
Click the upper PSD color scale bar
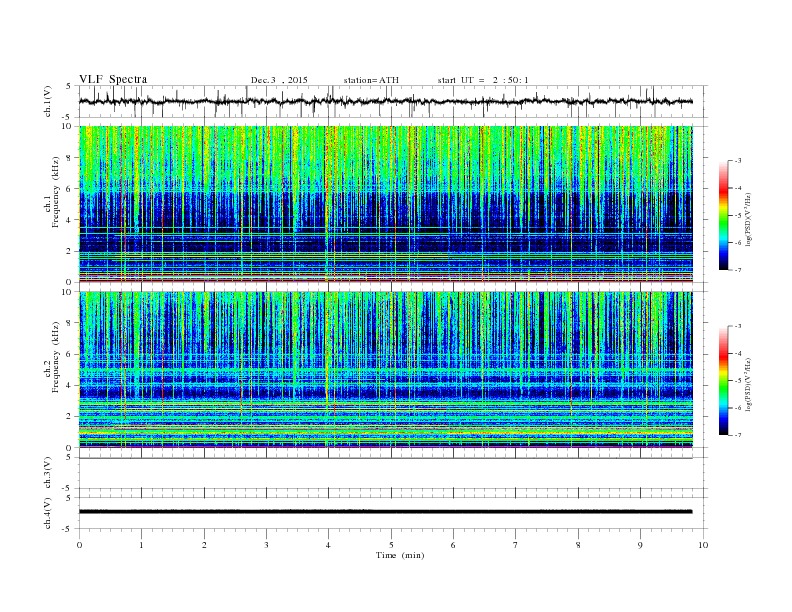[723, 215]
